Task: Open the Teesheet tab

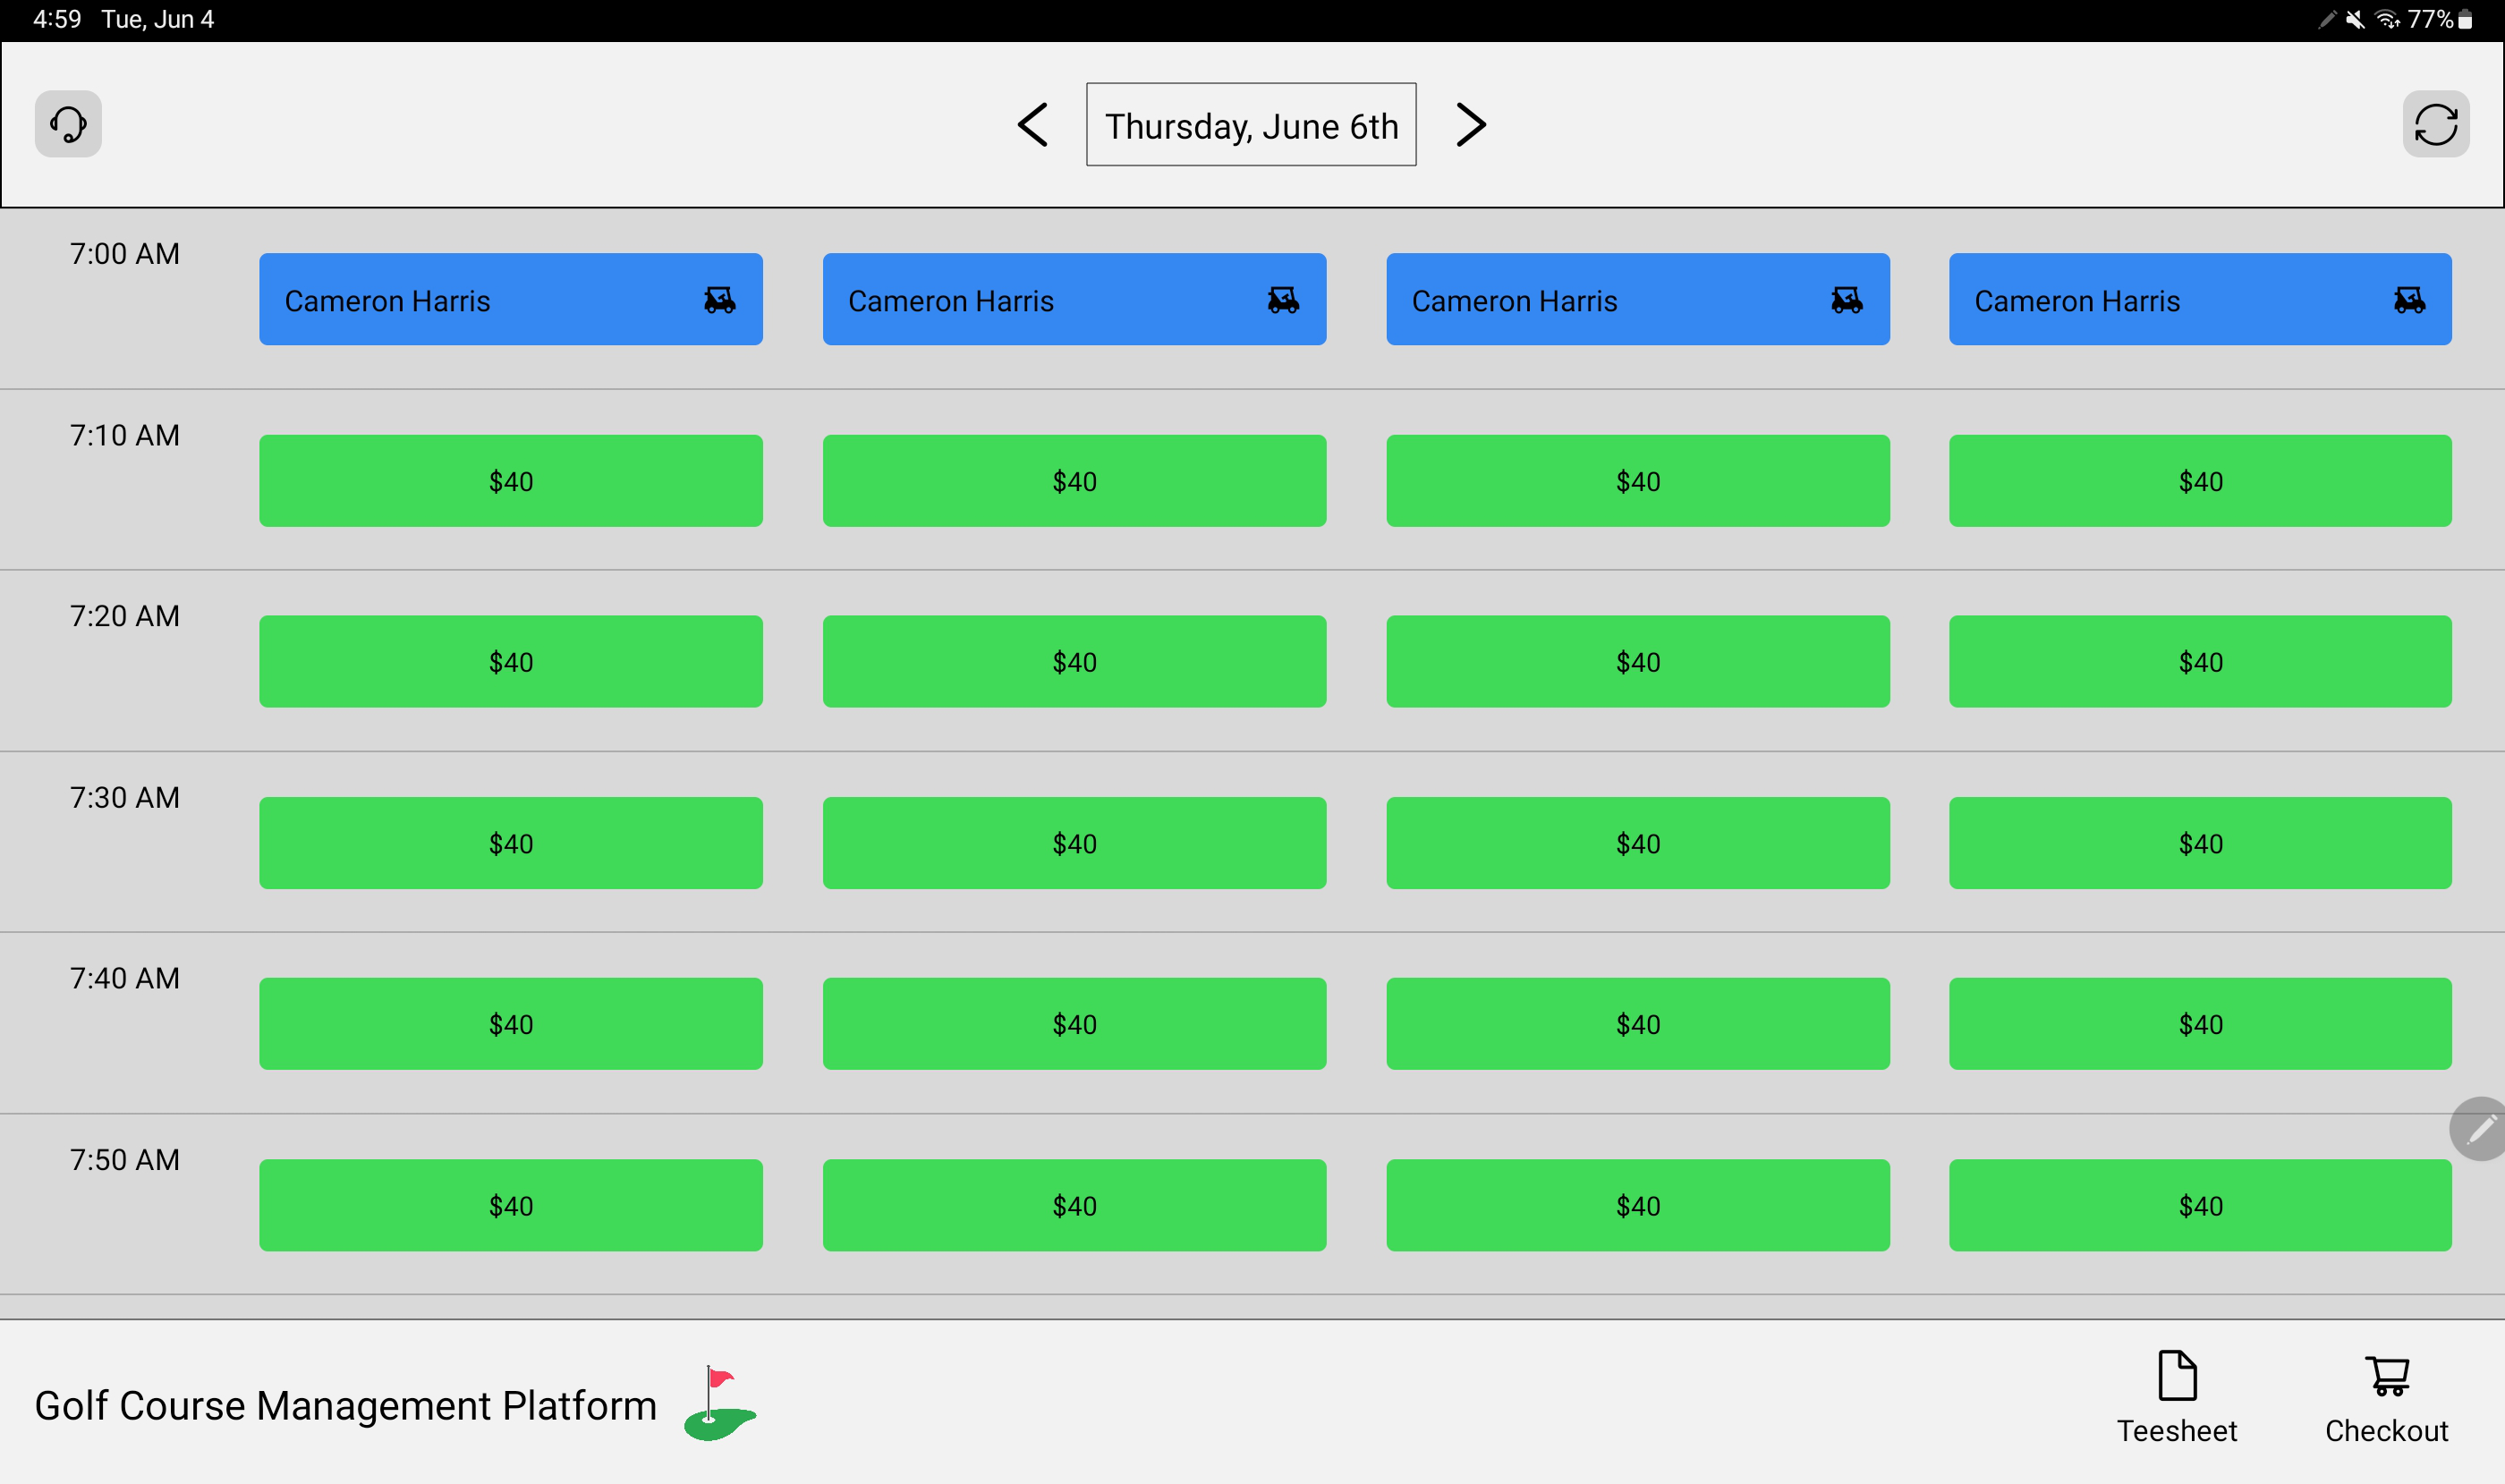Action: (2177, 1398)
